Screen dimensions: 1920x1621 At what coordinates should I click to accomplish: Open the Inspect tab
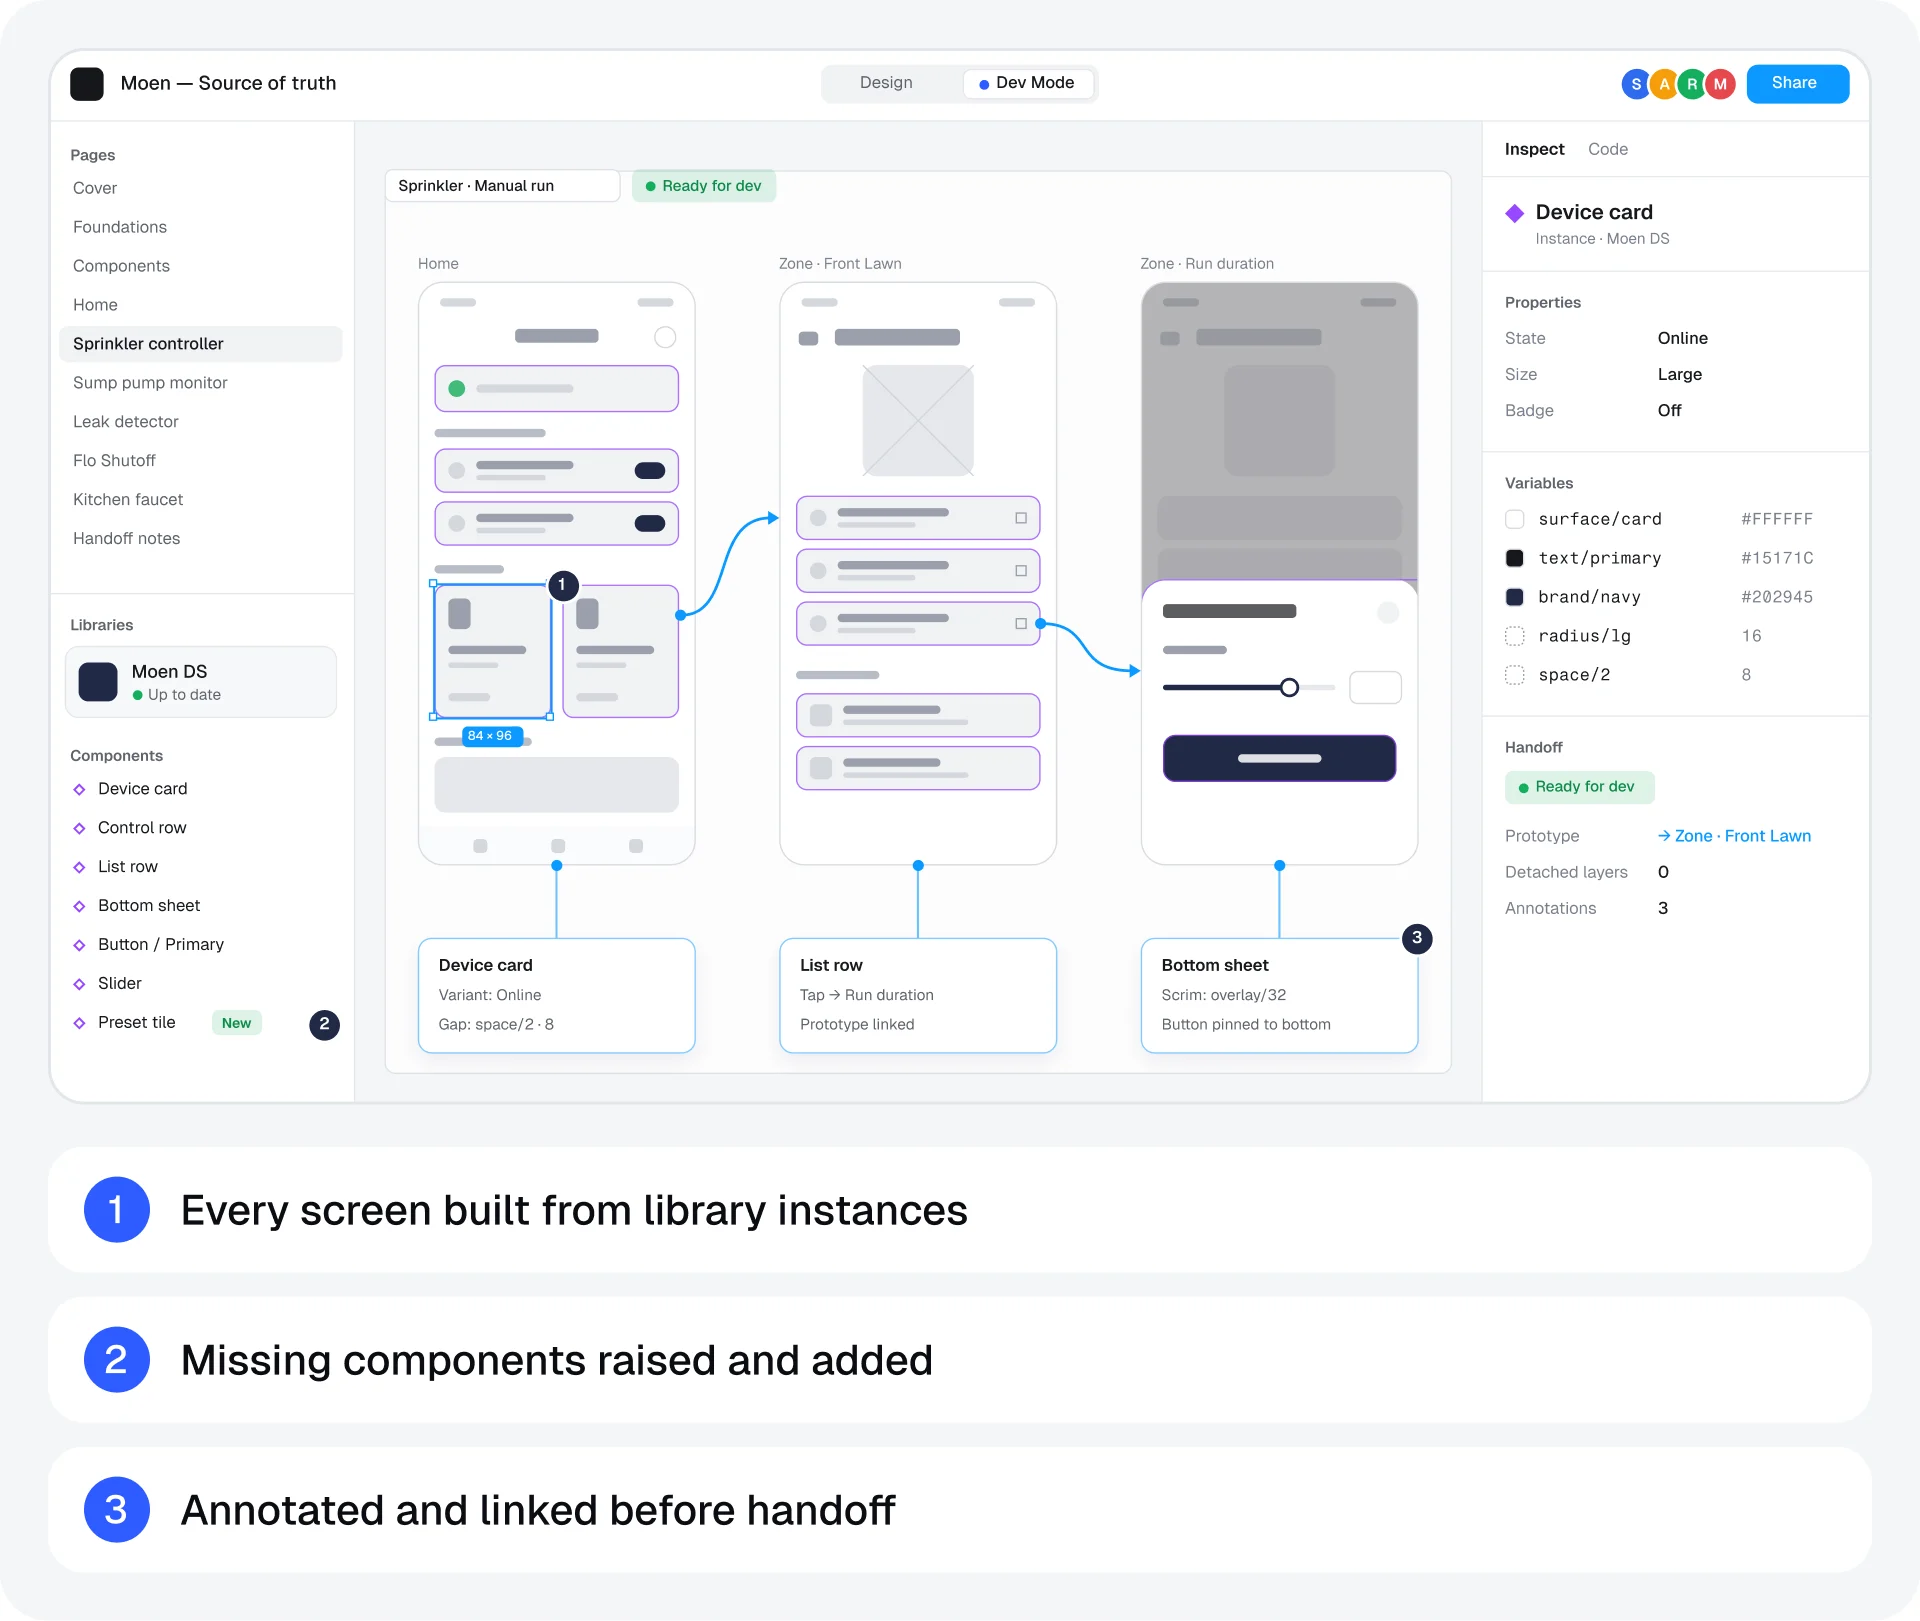(1534, 149)
